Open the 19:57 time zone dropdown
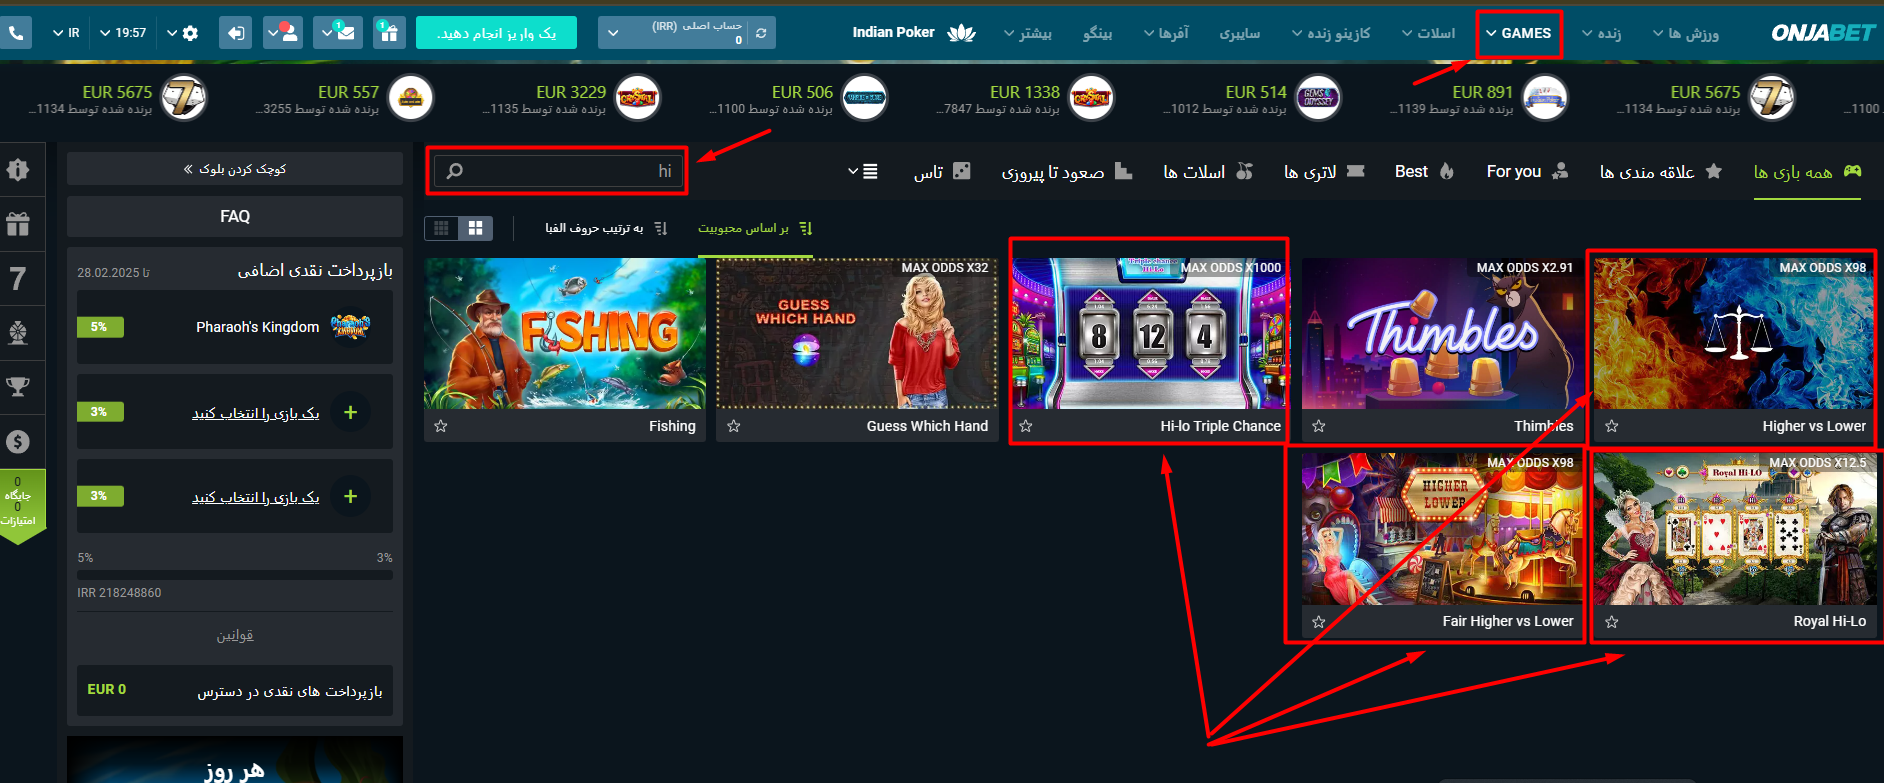The height and width of the screenshot is (783, 1884). coord(123,33)
